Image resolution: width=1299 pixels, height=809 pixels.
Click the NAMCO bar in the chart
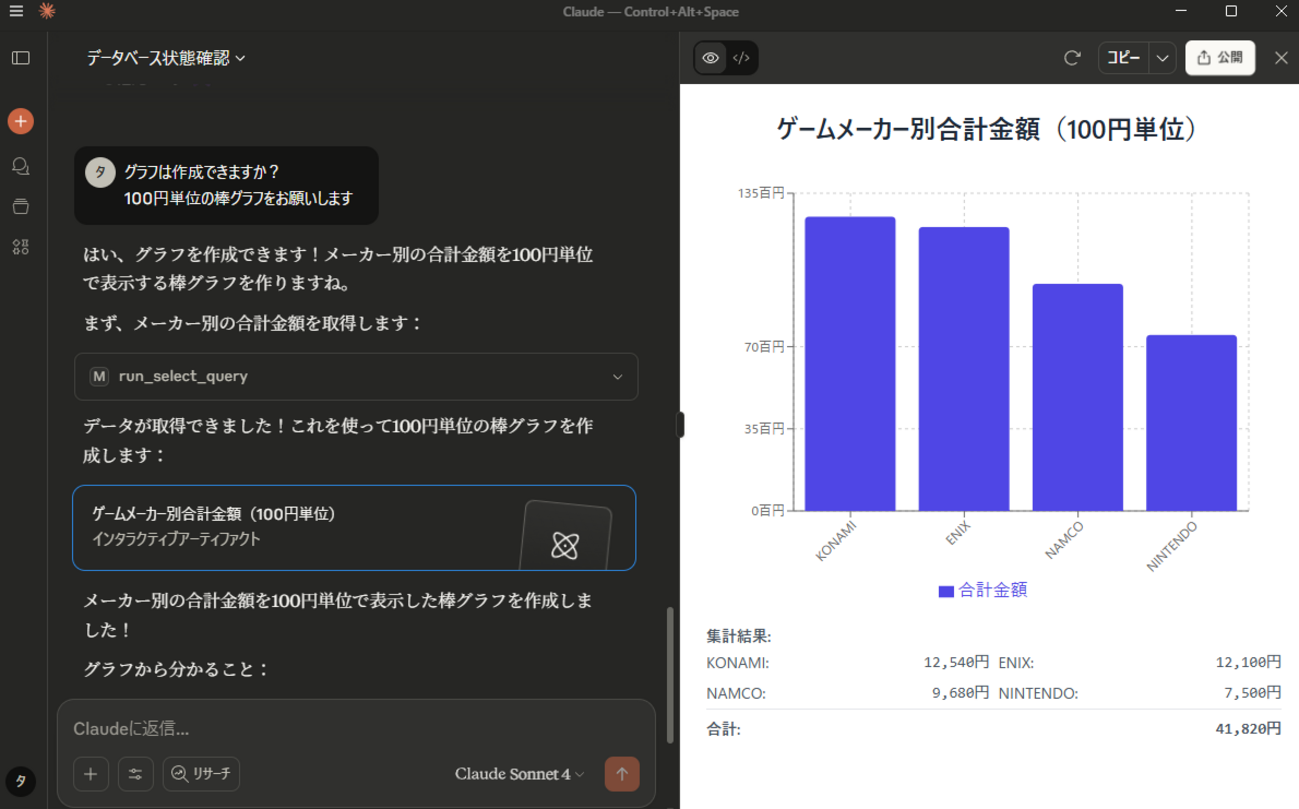tap(1078, 398)
